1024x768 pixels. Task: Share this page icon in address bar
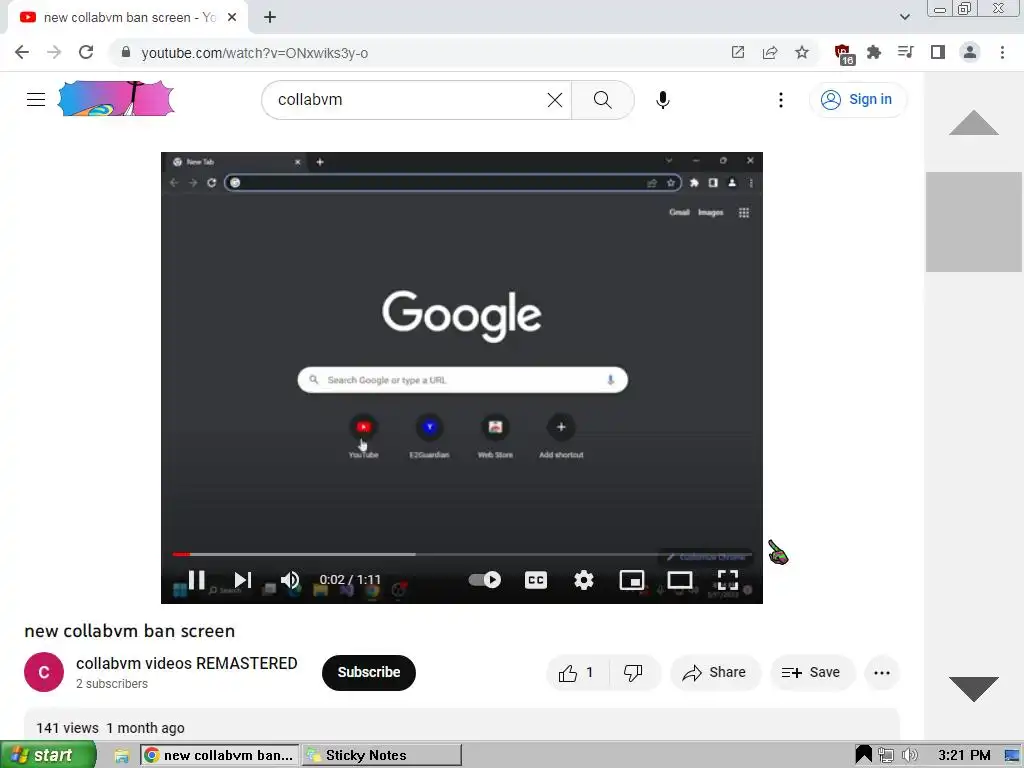click(x=770, y=52)
